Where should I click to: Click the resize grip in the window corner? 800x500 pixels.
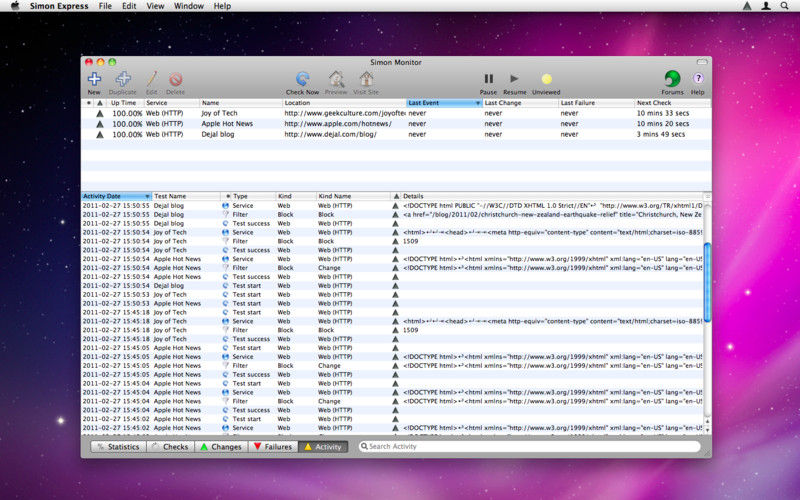[x=708, y=454]
